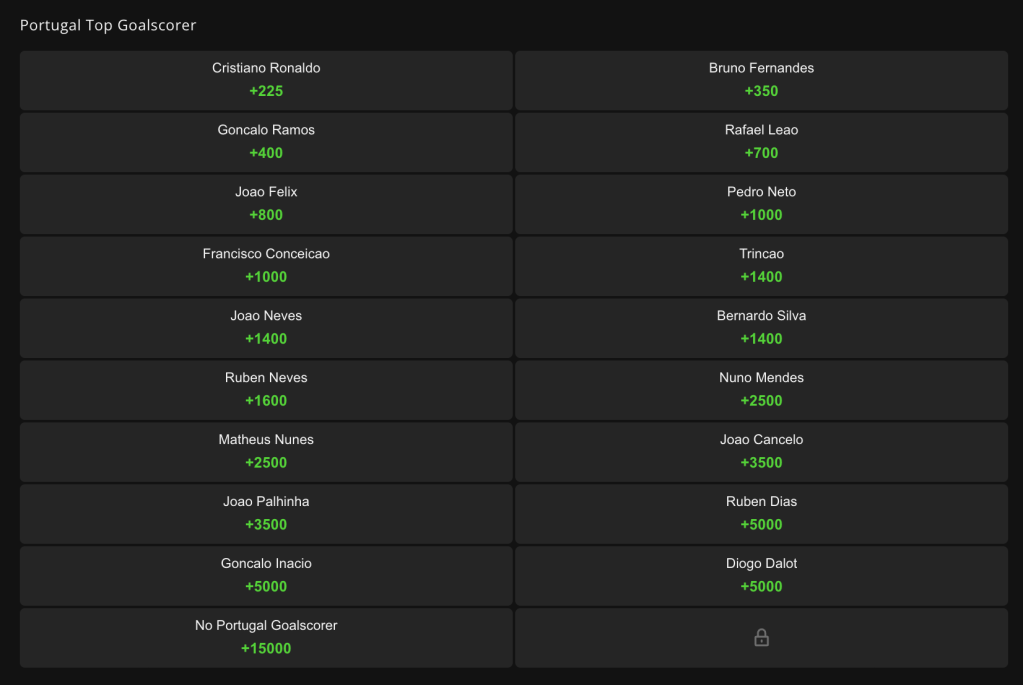Choose Ruben Dias at +5000
This screenshot has height=685, width=1023.
tap(761, 514)
